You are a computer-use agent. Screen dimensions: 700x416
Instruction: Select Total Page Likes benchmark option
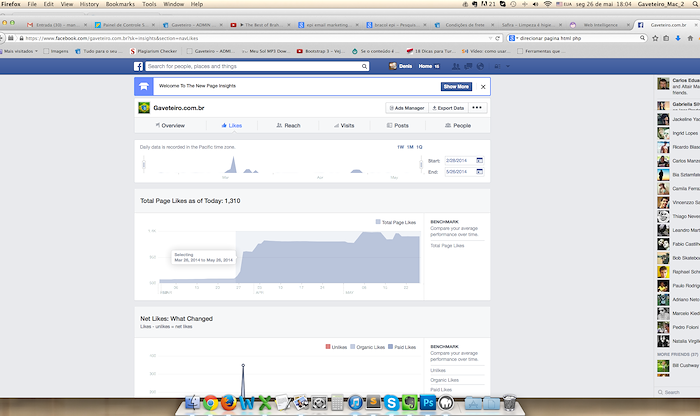447,245
